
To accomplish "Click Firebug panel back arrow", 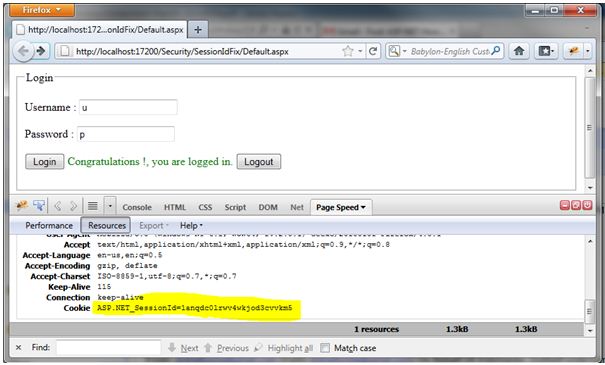I will pyautogui.click(x=58, y=206).
